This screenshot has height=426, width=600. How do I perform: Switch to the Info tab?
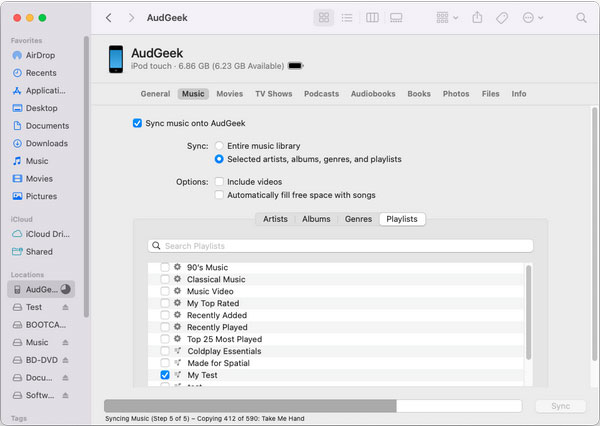click(519, 94)
